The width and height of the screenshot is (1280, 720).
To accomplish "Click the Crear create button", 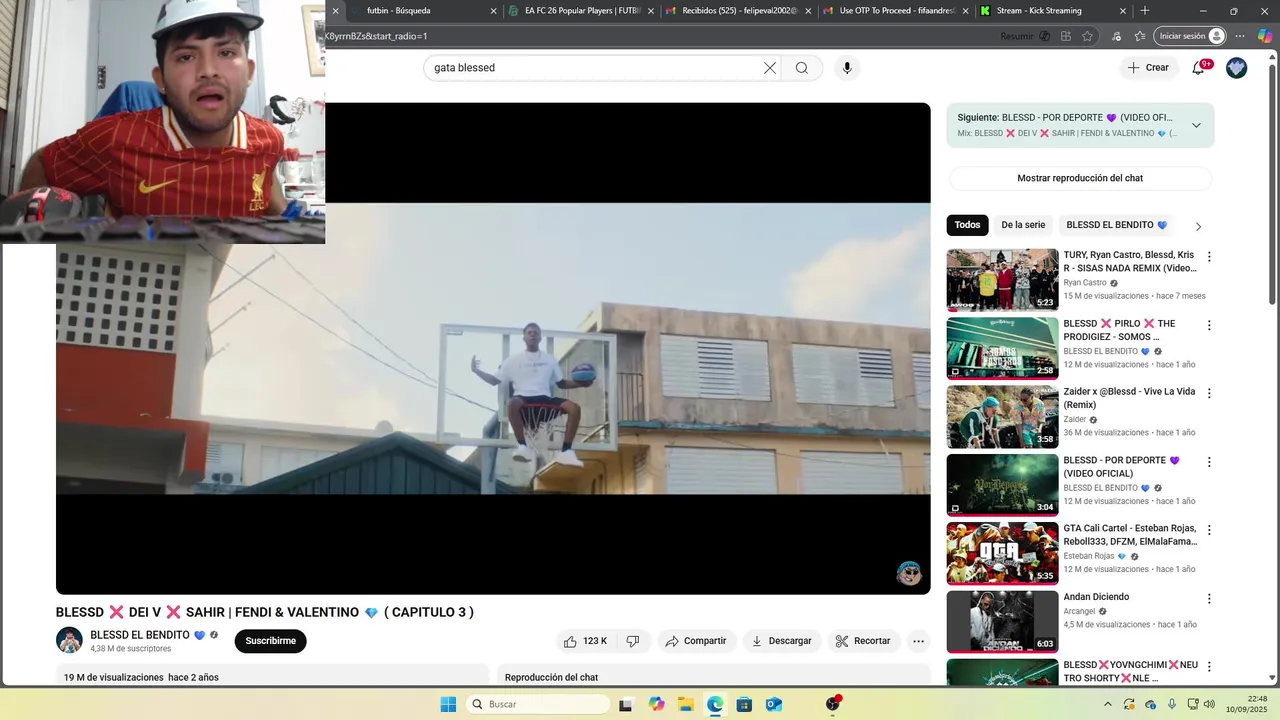I will click(1148, 68).
